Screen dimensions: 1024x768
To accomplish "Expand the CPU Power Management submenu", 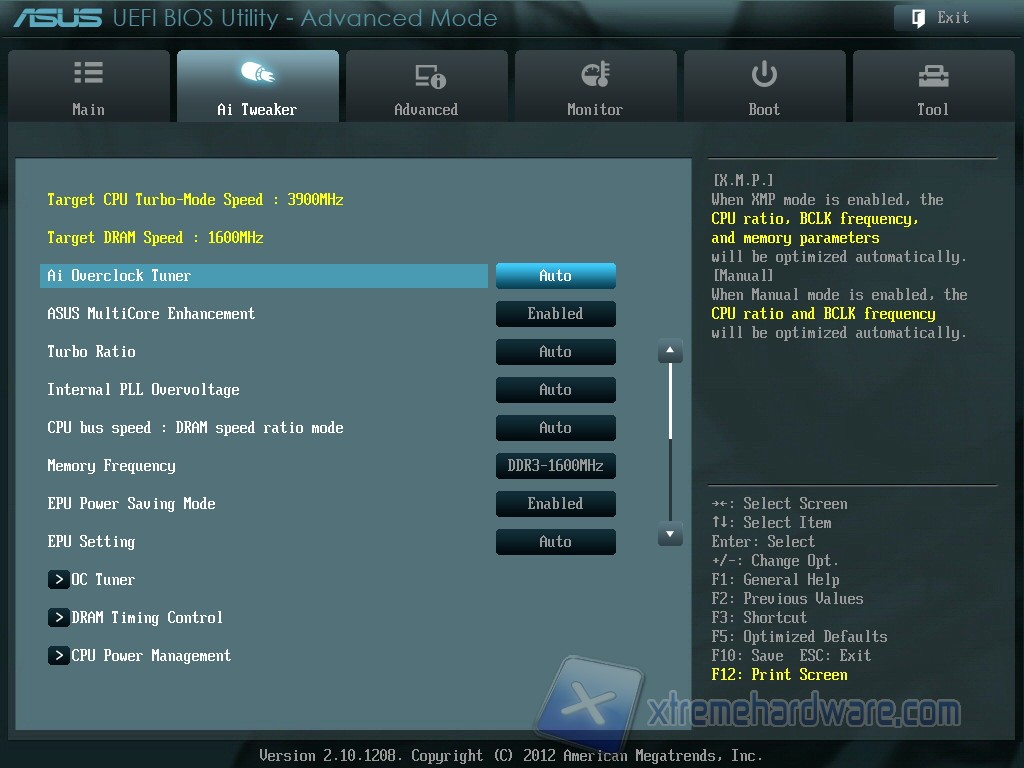I will (x=150, y=656).
